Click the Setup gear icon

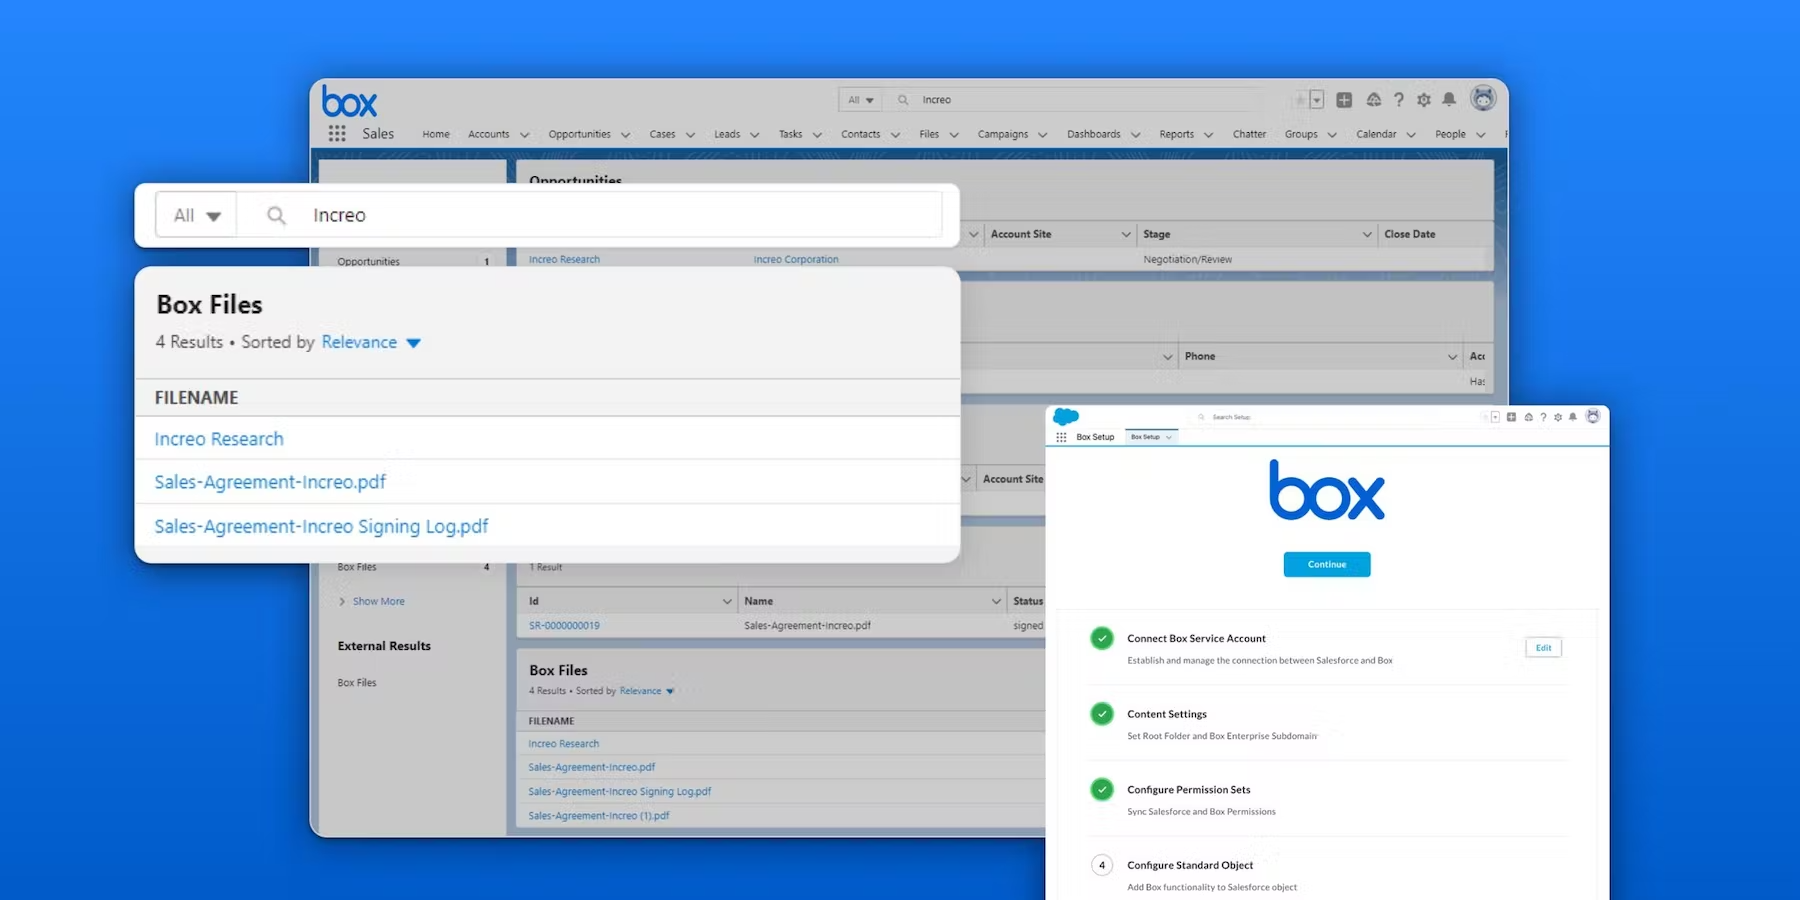1423,99
